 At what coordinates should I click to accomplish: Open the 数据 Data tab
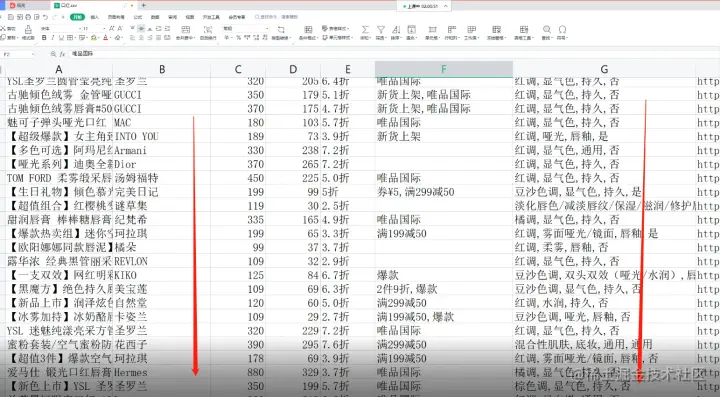[x=155, y=17]
